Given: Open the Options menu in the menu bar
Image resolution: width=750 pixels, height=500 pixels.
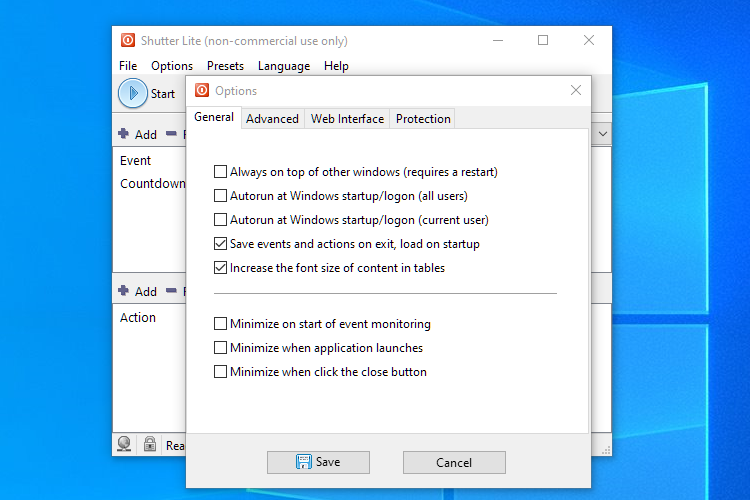Looking at the screenshot, I should coord(172,66).
